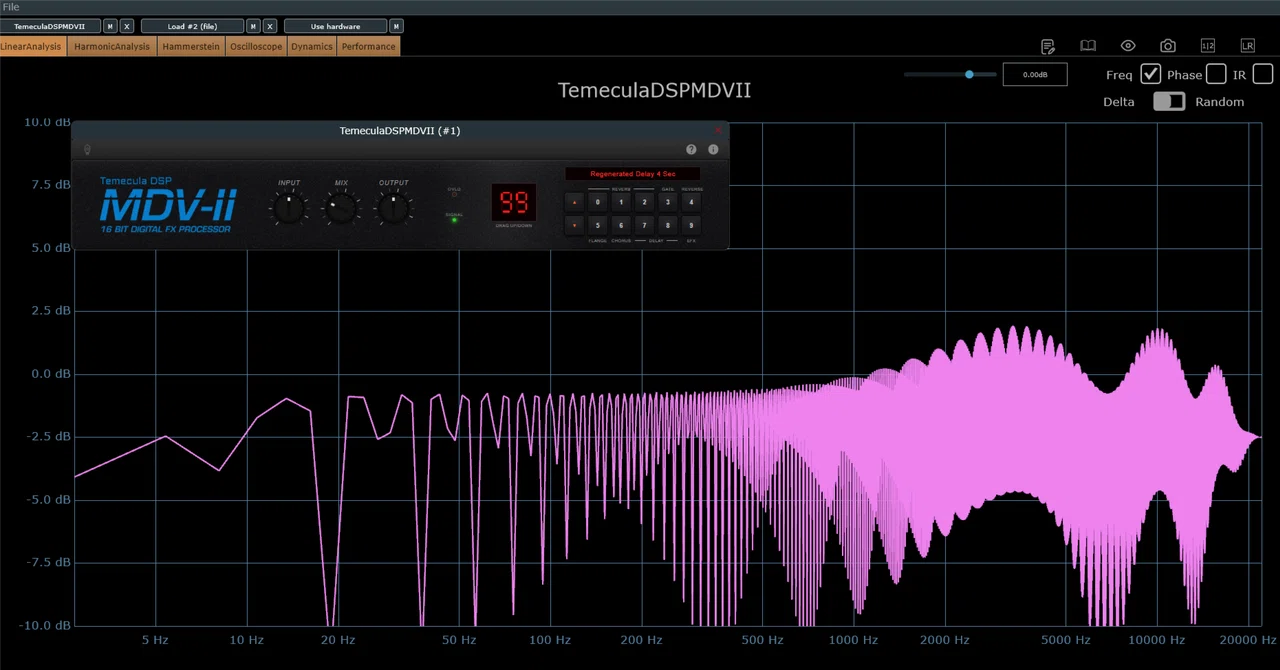The image size is (1280, 670).
Task: Switch to the HarmonicAnalysis tab
Action: (x=112, y=47)
